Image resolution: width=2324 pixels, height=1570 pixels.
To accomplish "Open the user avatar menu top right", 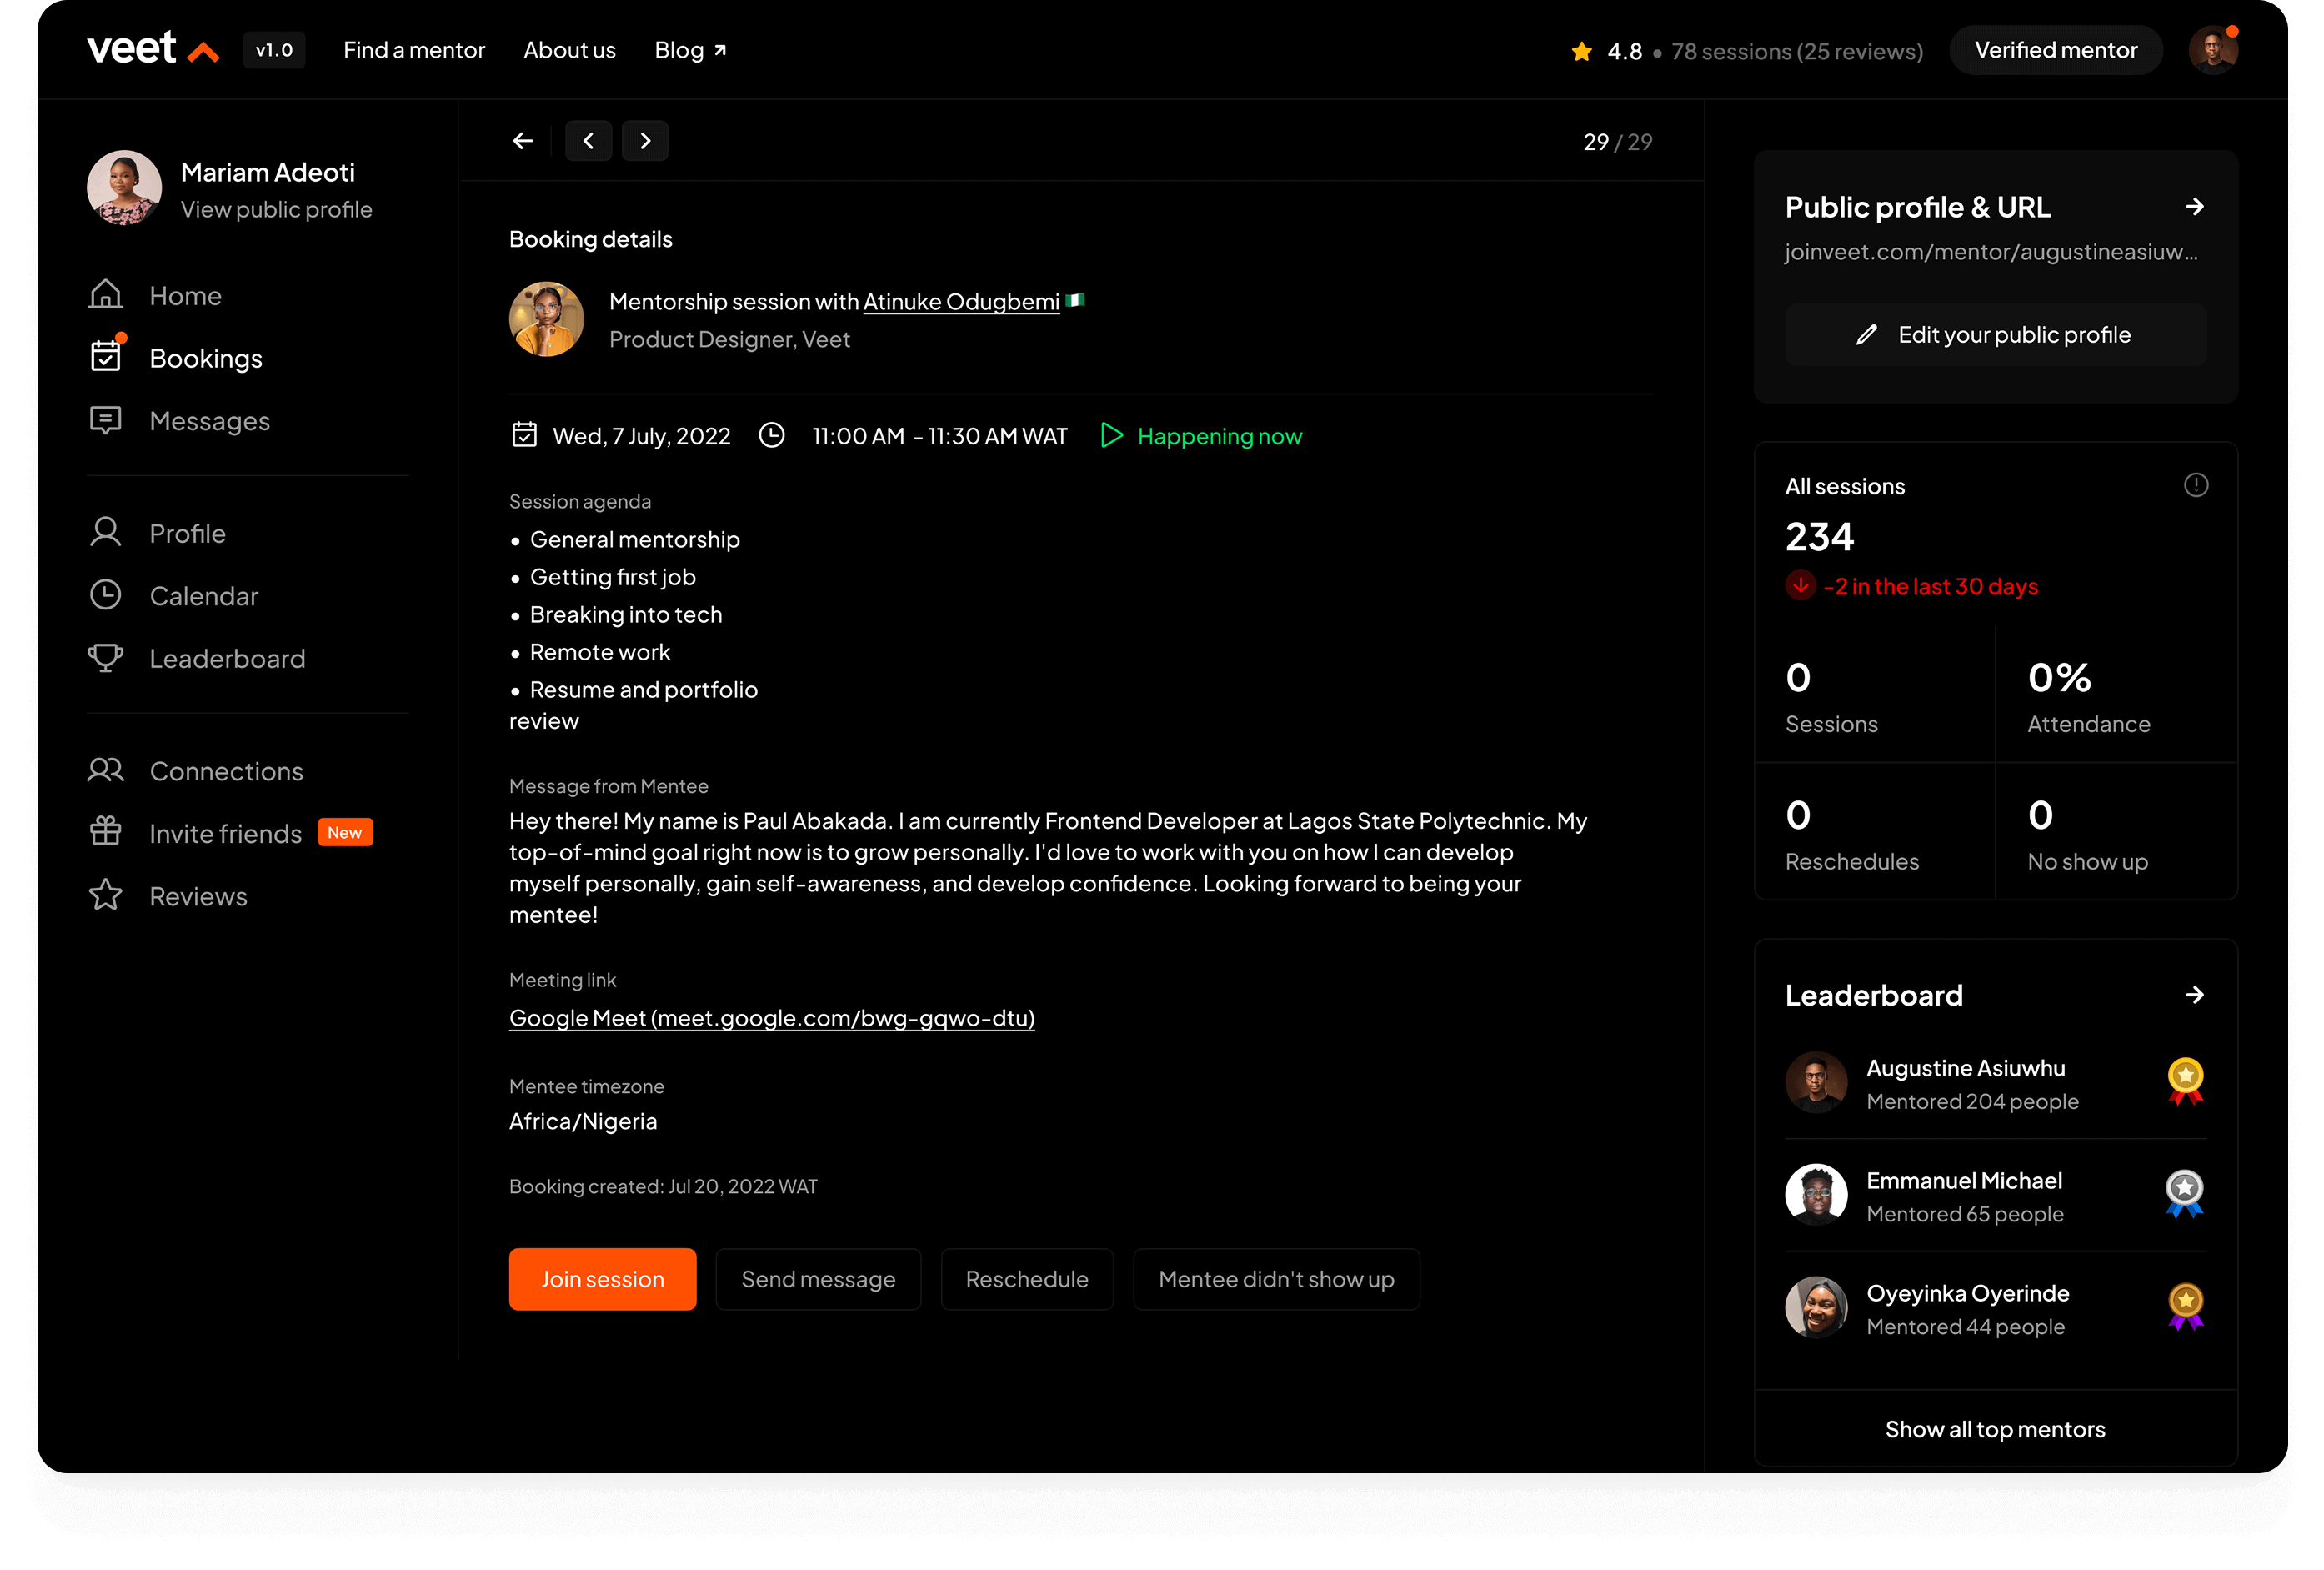I will click(2212, 50).
